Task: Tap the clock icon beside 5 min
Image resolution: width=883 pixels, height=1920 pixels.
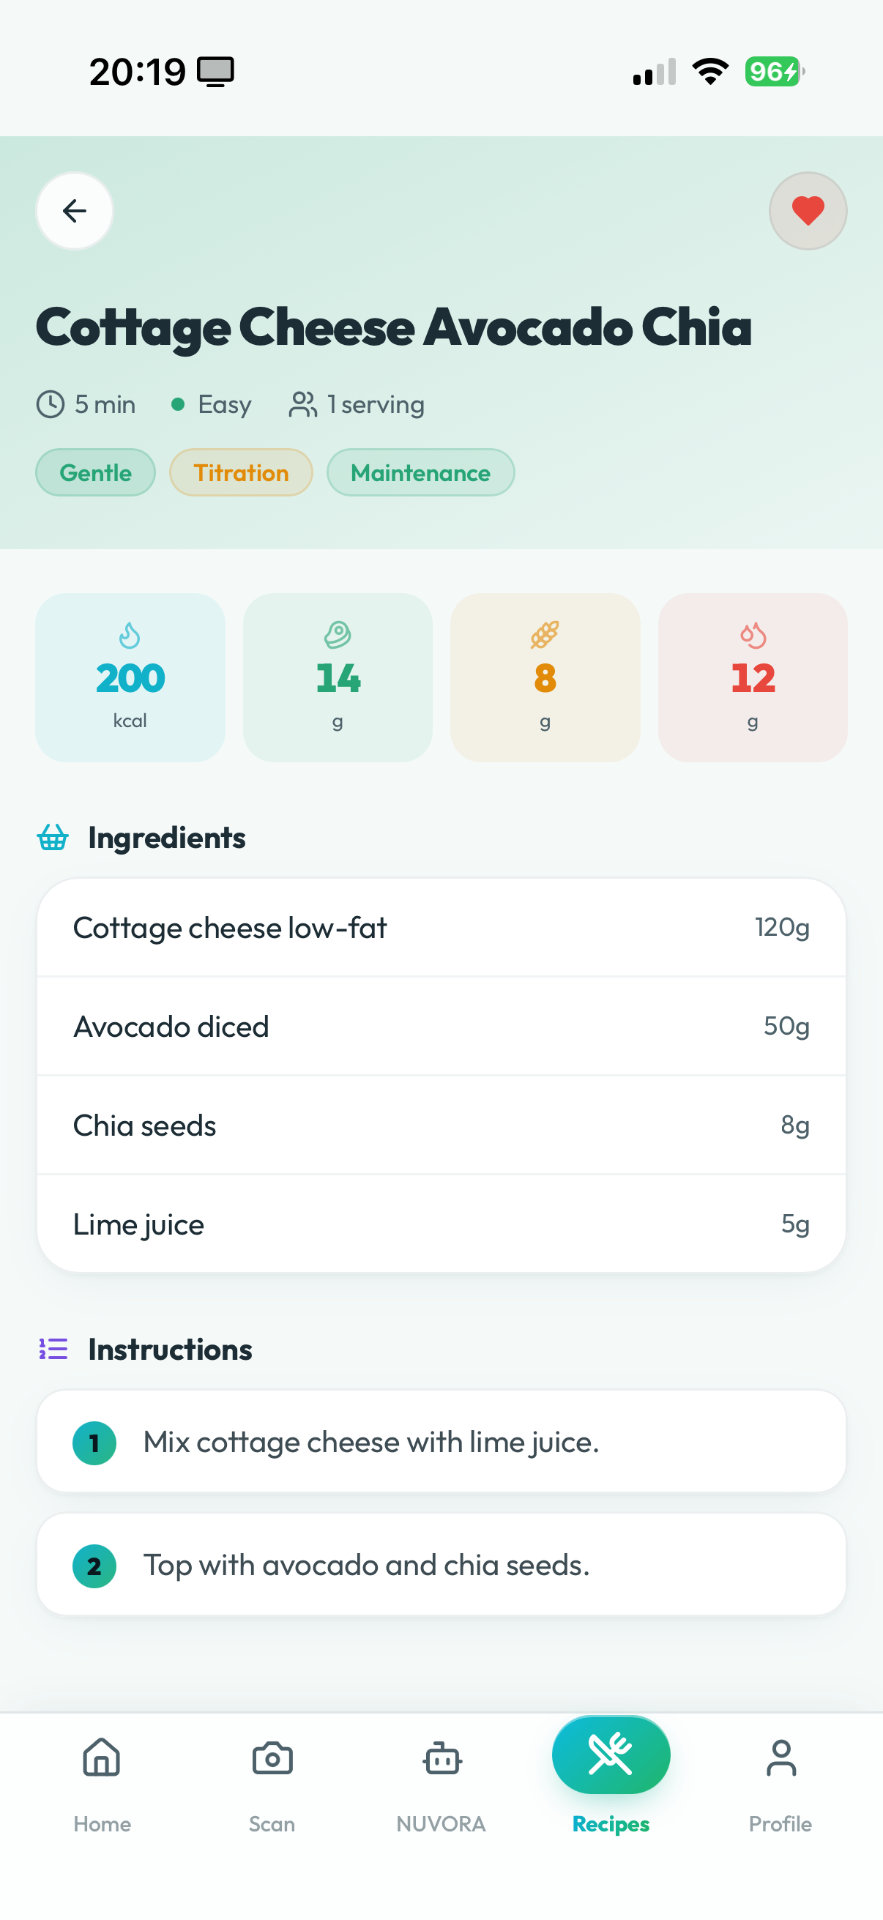Action: pos(51,404)
